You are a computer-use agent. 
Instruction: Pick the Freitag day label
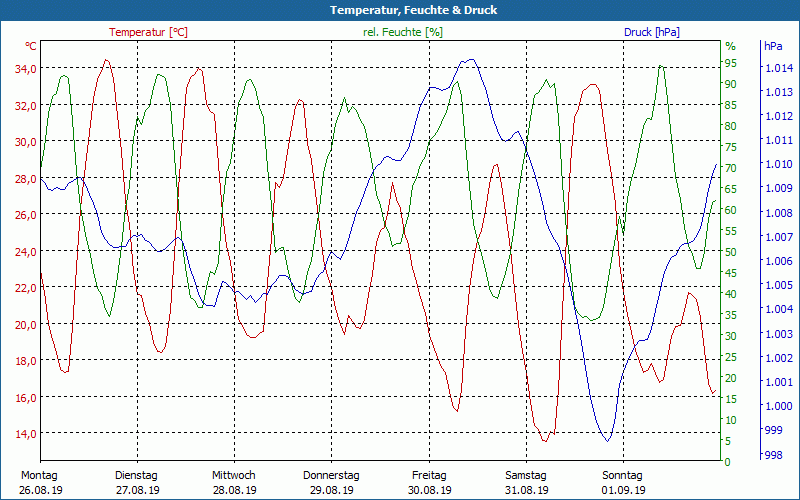[x=429, y=475]
